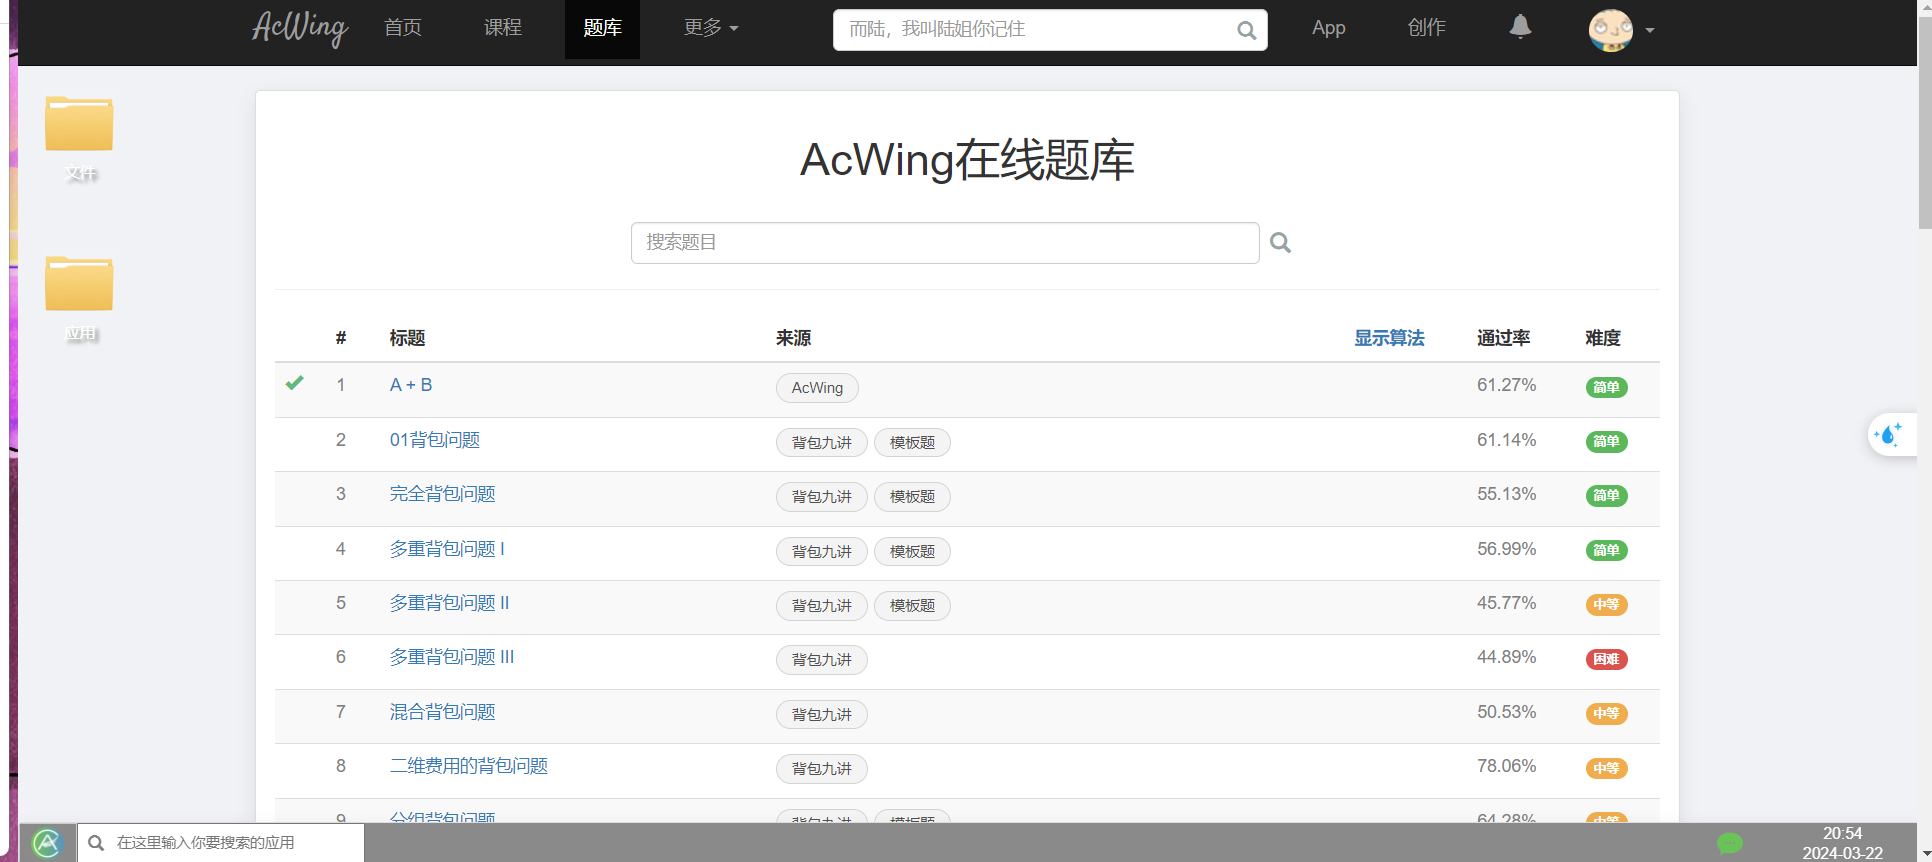This screenshot has width=1932, height=862.
Task: Click 模板题 tag in 完全背包问题 row
Action: coord(912,497)
